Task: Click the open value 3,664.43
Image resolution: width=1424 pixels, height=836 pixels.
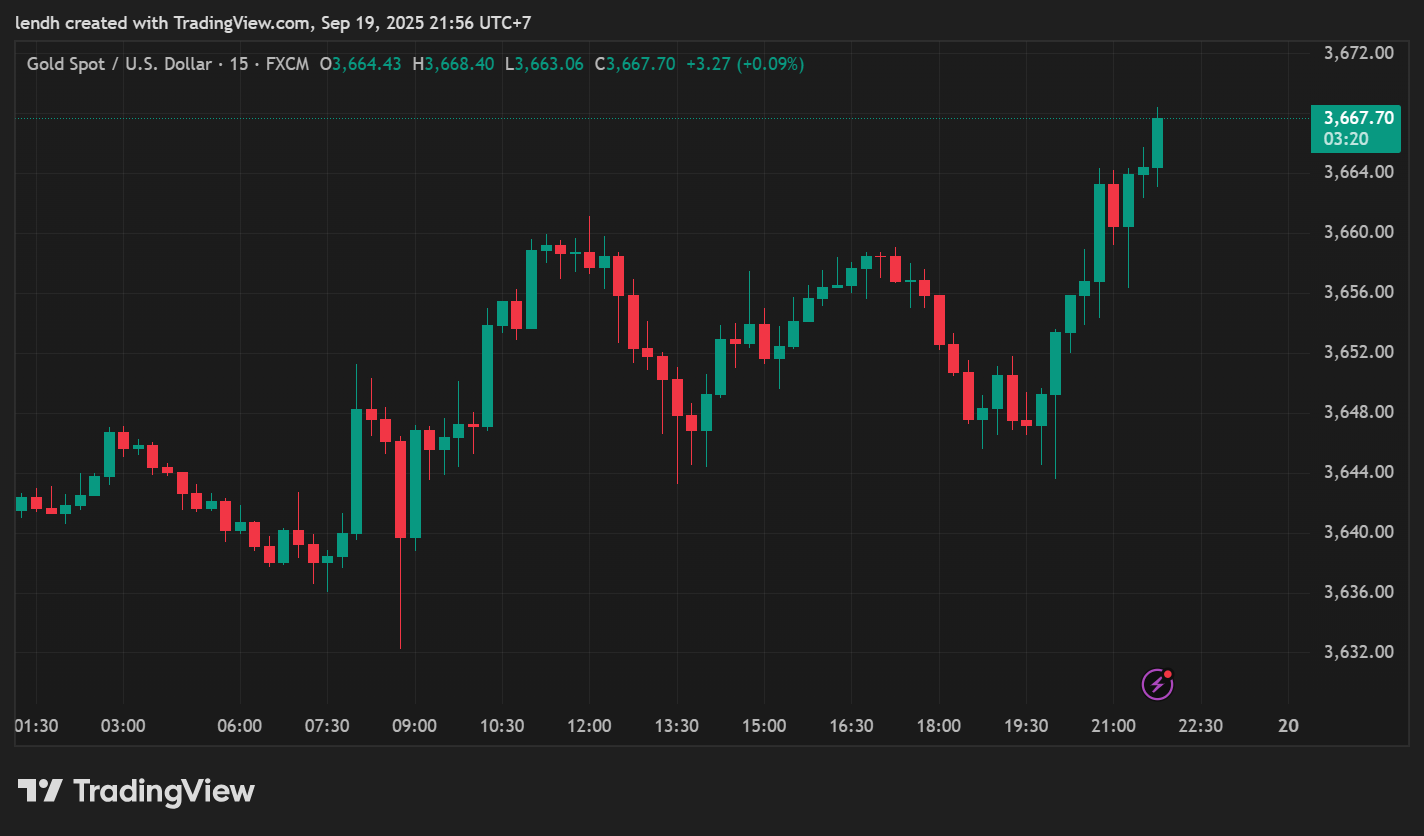Action: click(366, 64)
